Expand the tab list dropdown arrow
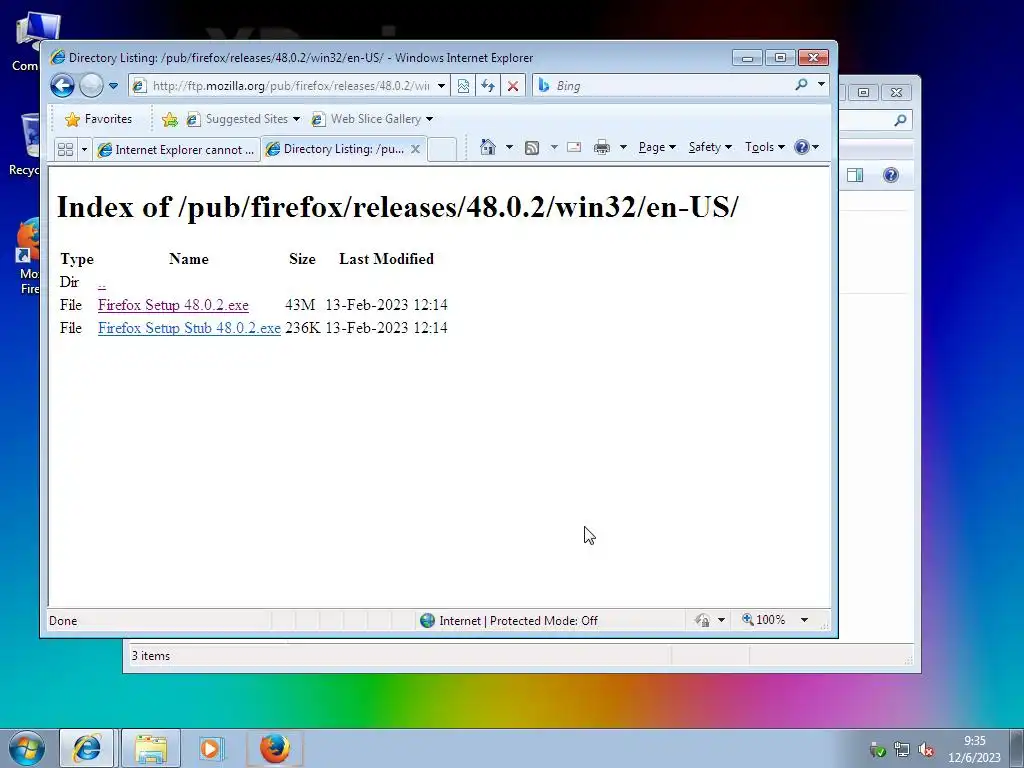1024x768 pixels. (x=84, y=150)
